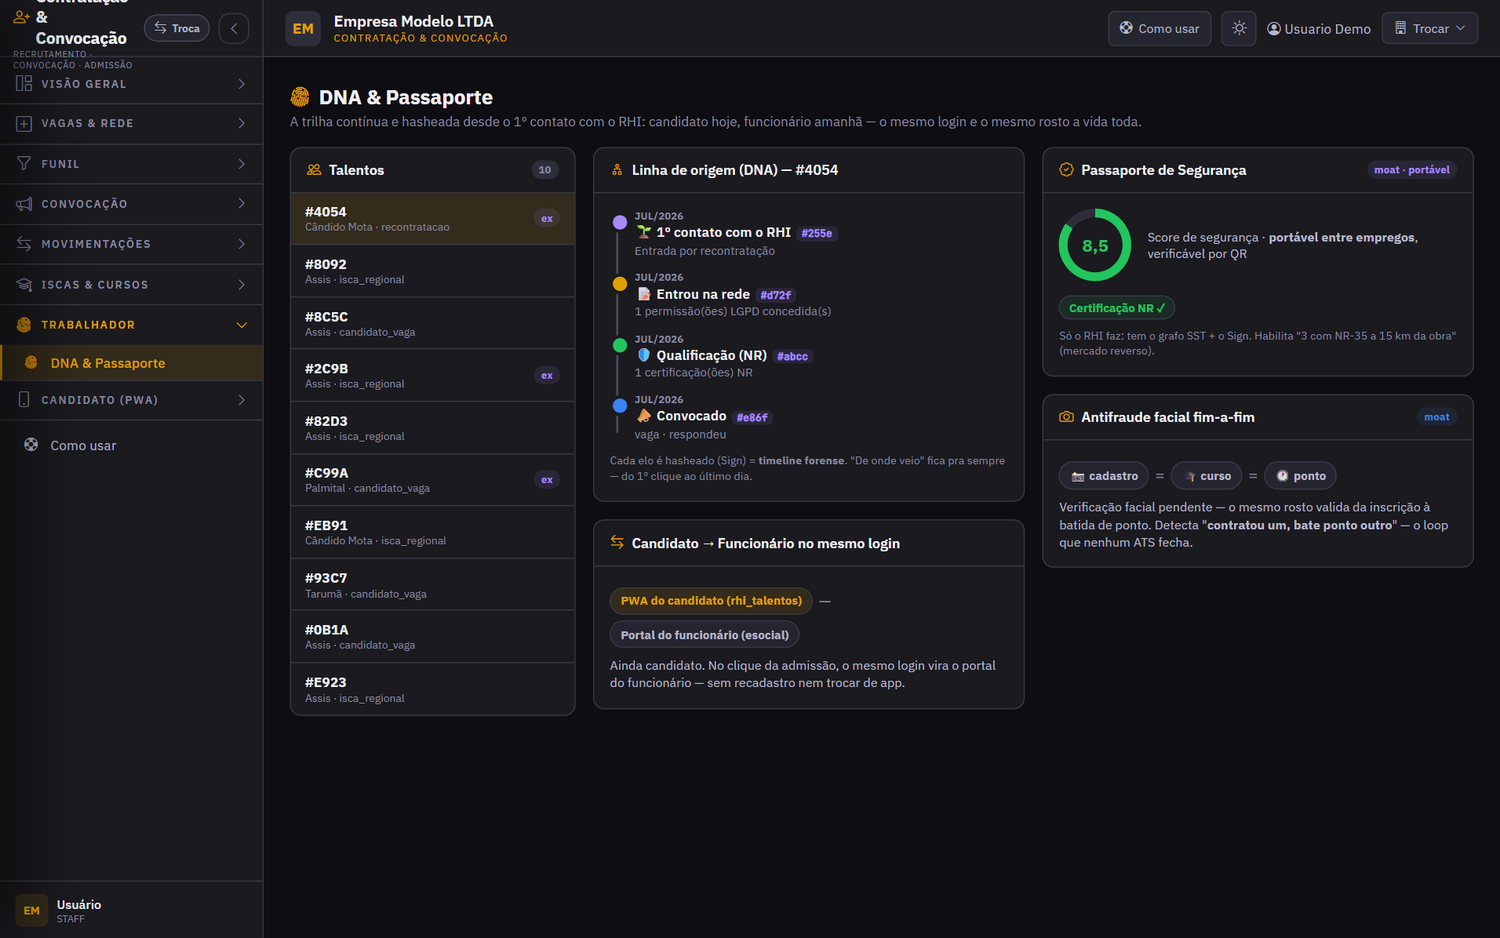The height and width of the screenshot is (938, 1500).
Task: Click the Convocação megaphone icon
Action: [x=24, y=204]
